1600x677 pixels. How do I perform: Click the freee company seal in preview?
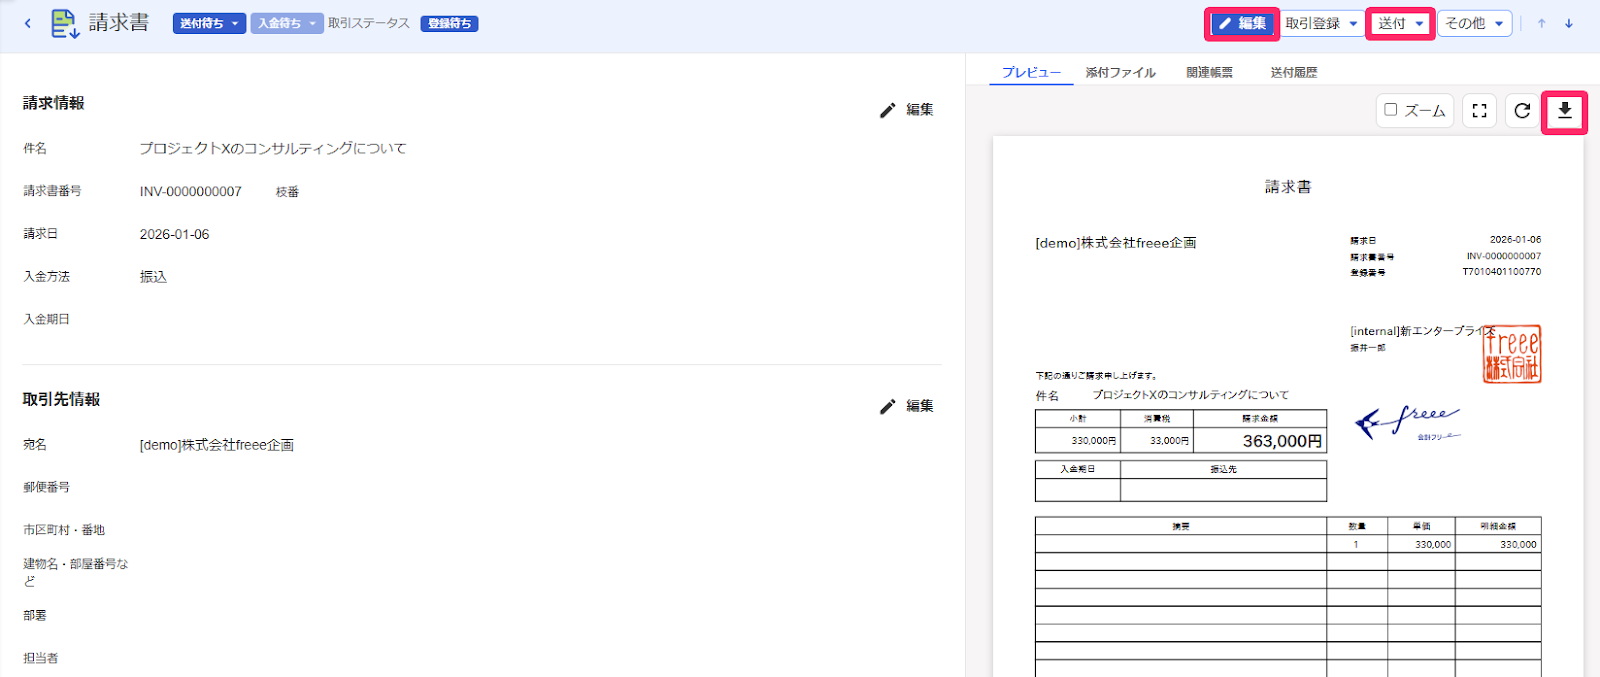[1512, 354]
